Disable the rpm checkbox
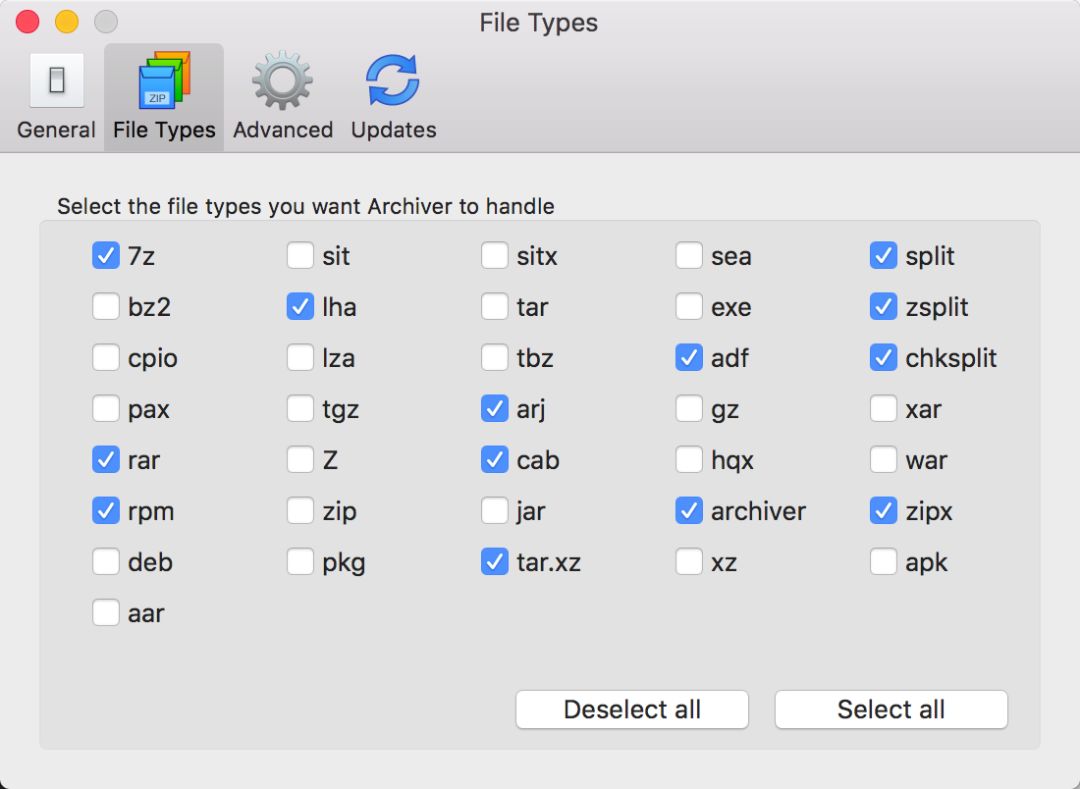 click(x=105, y=511)
